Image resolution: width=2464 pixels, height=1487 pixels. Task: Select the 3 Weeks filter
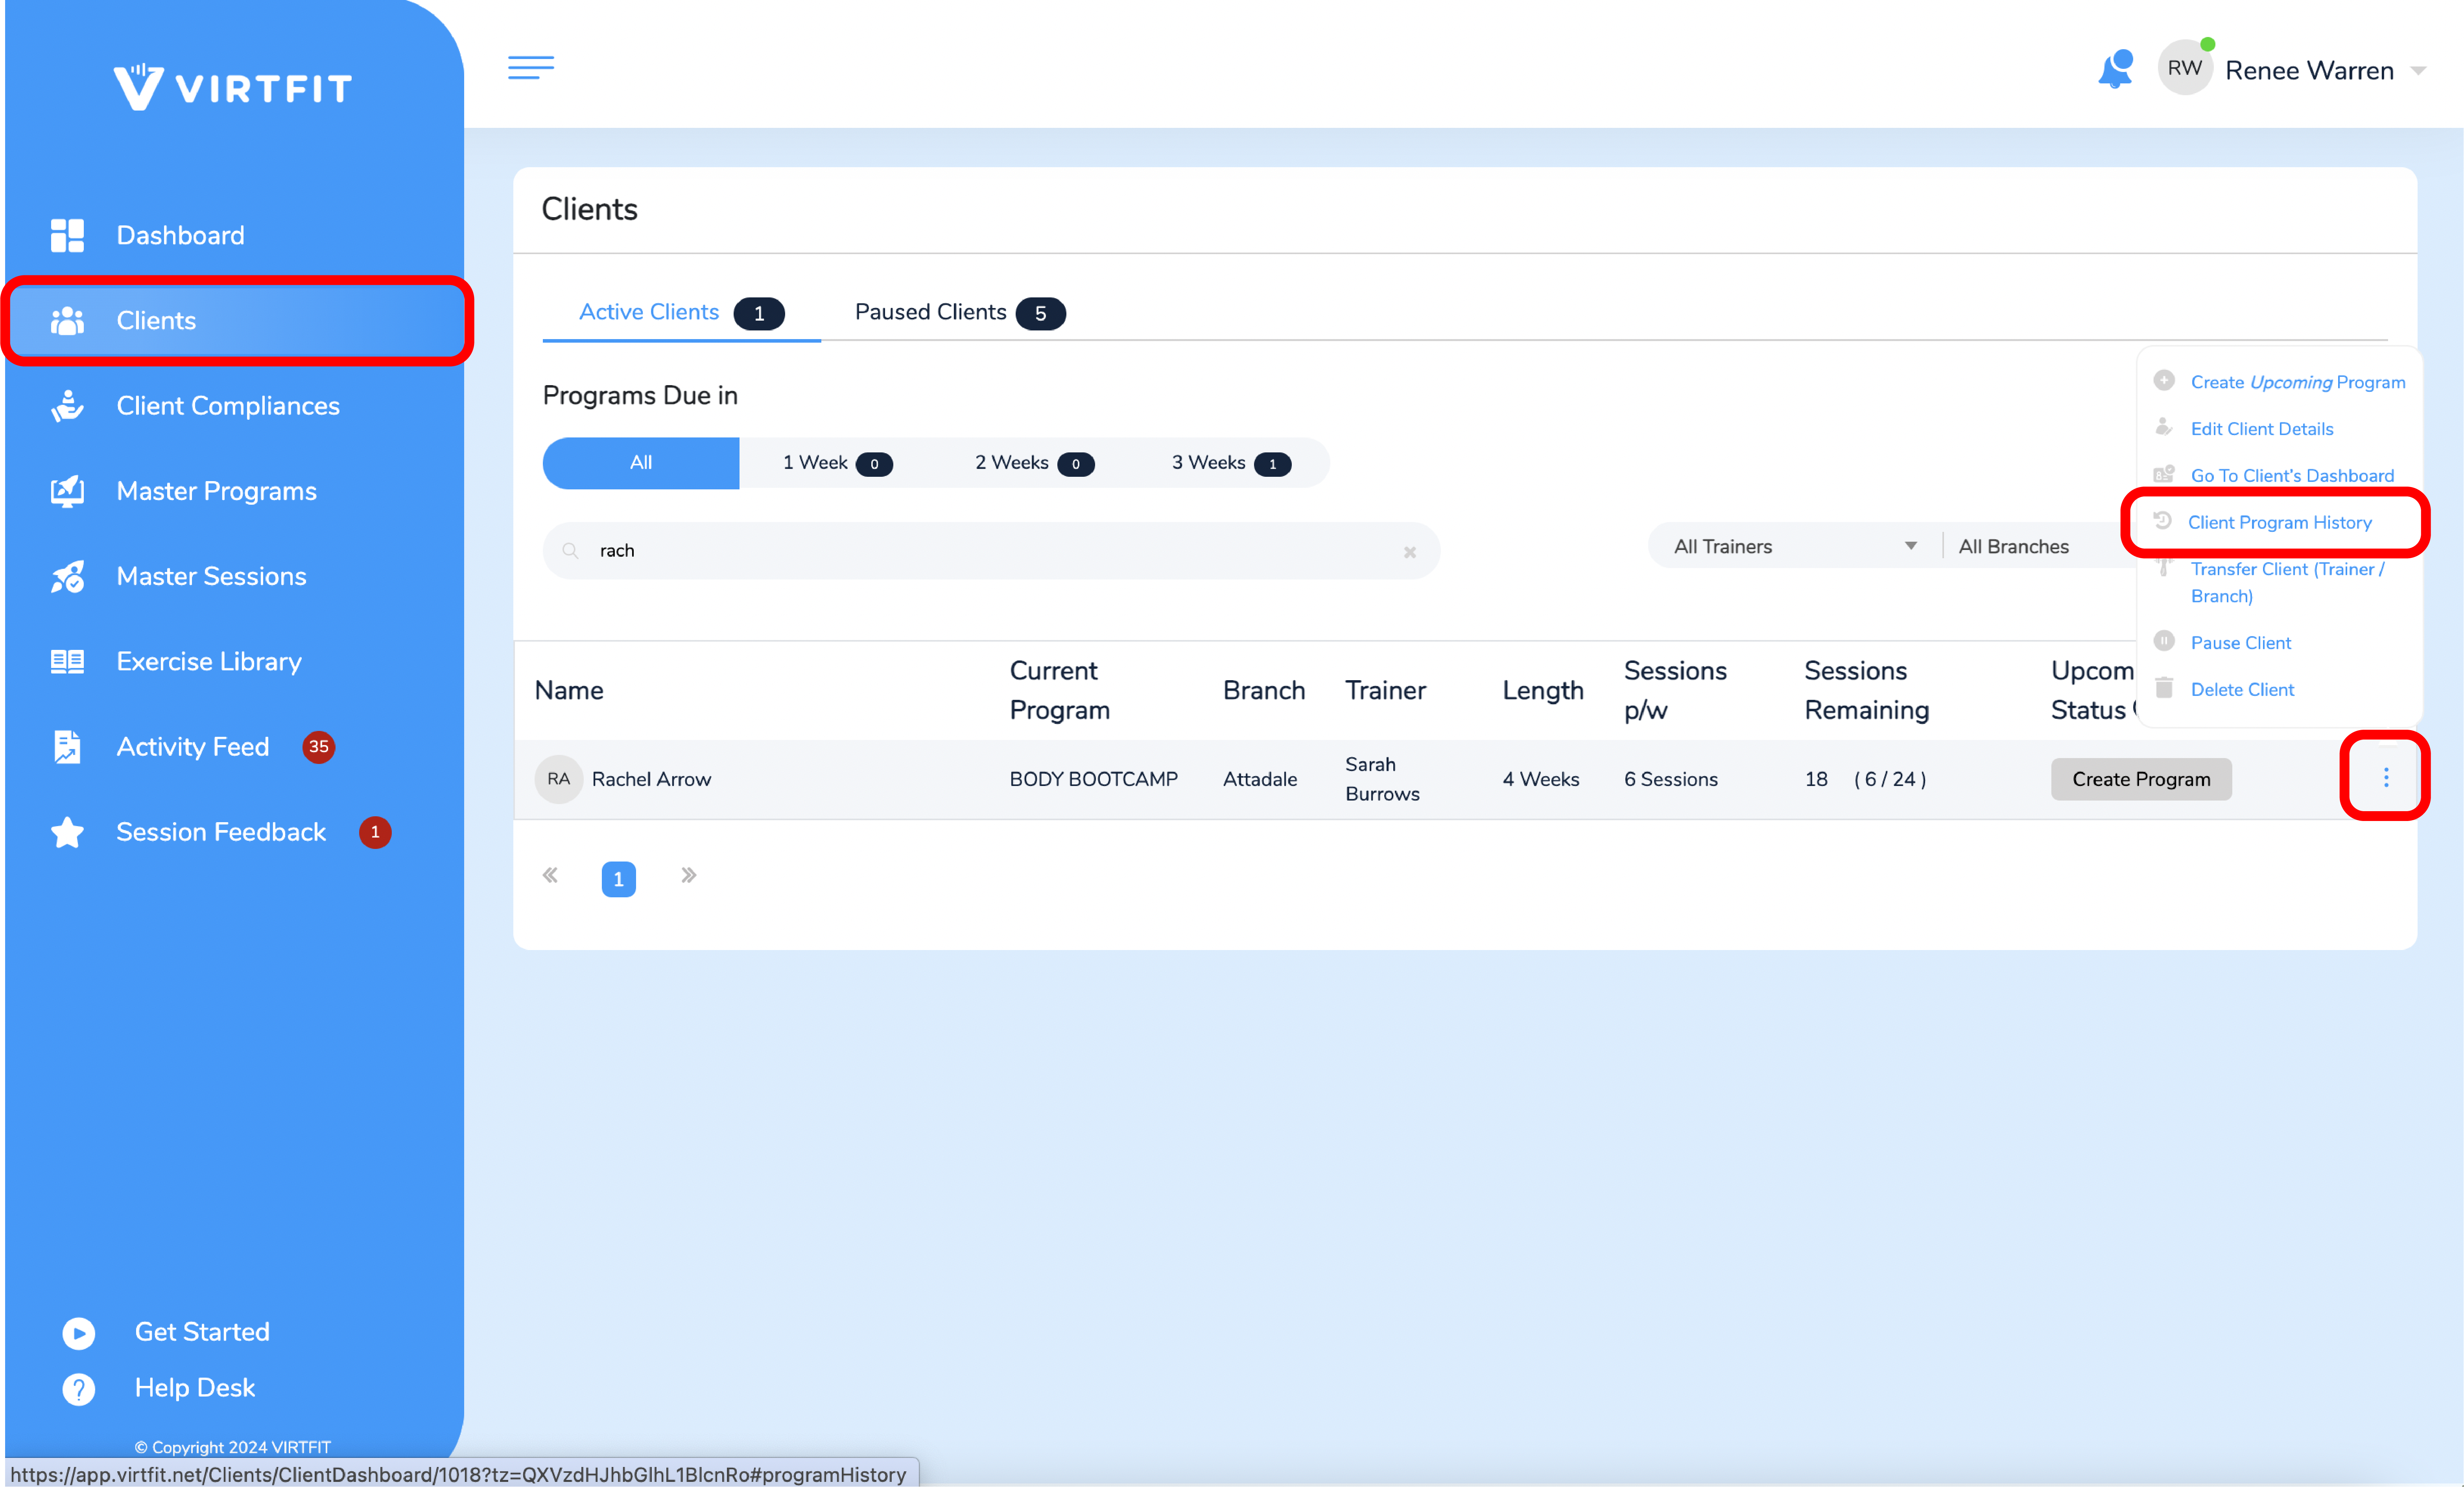[x=1231, y=463]
